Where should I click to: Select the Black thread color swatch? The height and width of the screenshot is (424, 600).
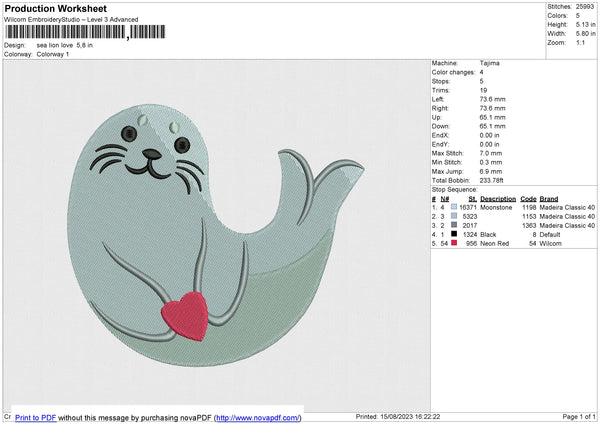point(454,234)
